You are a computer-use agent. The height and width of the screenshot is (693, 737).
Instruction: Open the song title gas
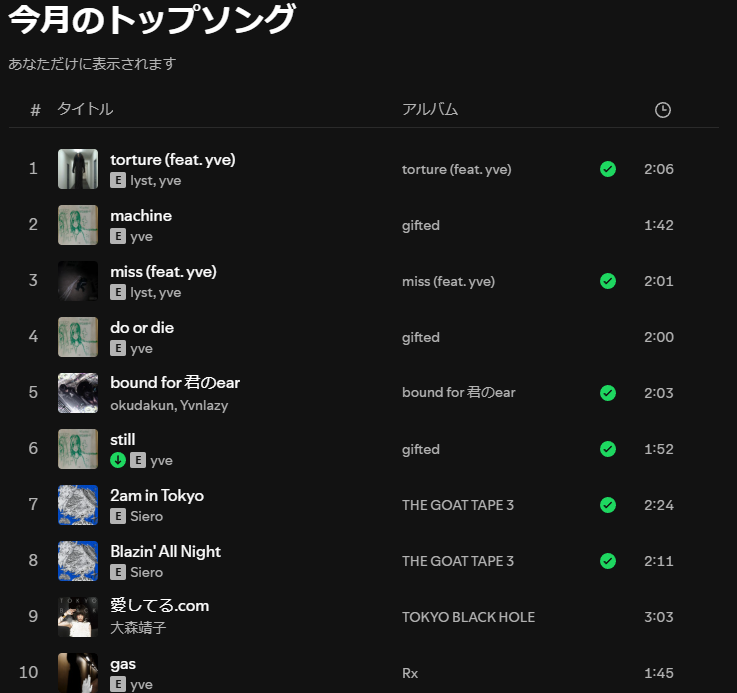click(123, 665)
